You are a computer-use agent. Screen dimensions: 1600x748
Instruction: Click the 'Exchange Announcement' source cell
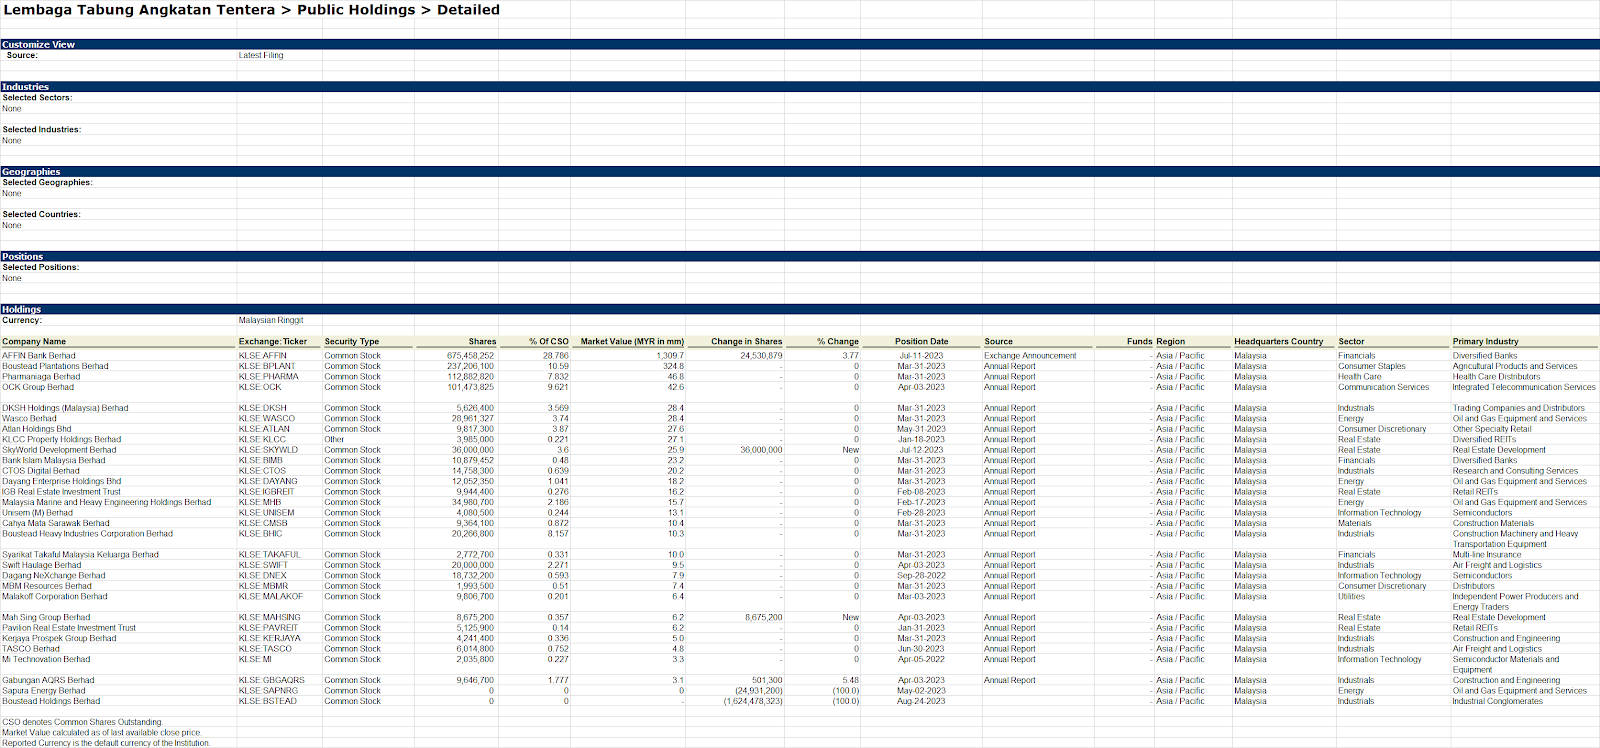tap(1030, 356)
